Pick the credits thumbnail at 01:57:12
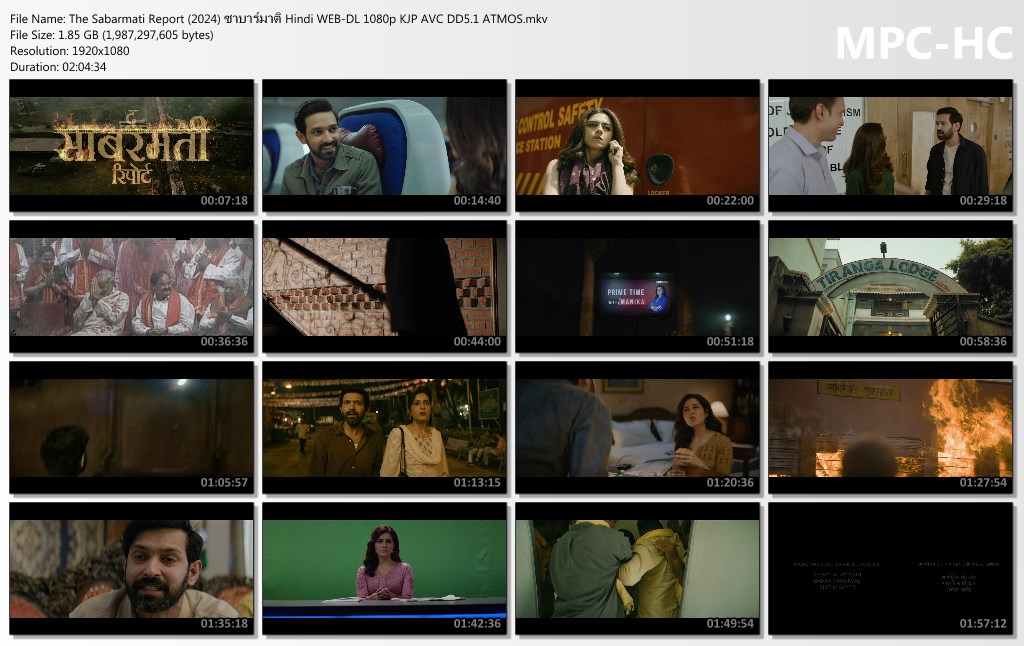The height and width of the screenshot is (646, 1024). click(890, 568)
